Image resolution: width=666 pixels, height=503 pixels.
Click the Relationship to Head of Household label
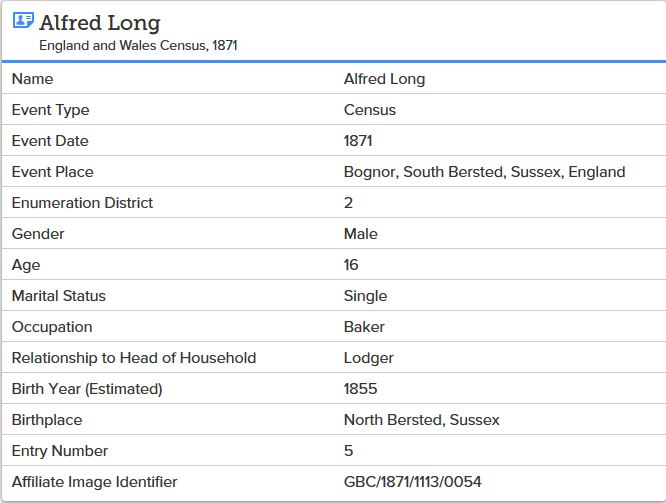134,358
